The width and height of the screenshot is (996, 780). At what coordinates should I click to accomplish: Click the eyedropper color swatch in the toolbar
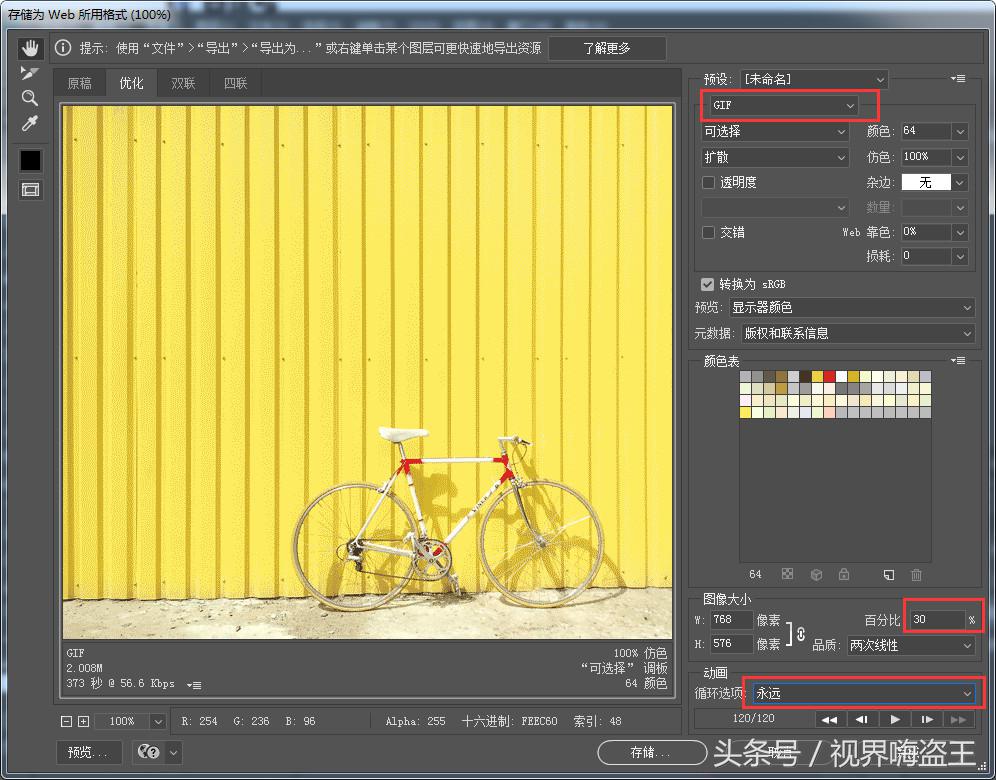(x=30, y=160)
